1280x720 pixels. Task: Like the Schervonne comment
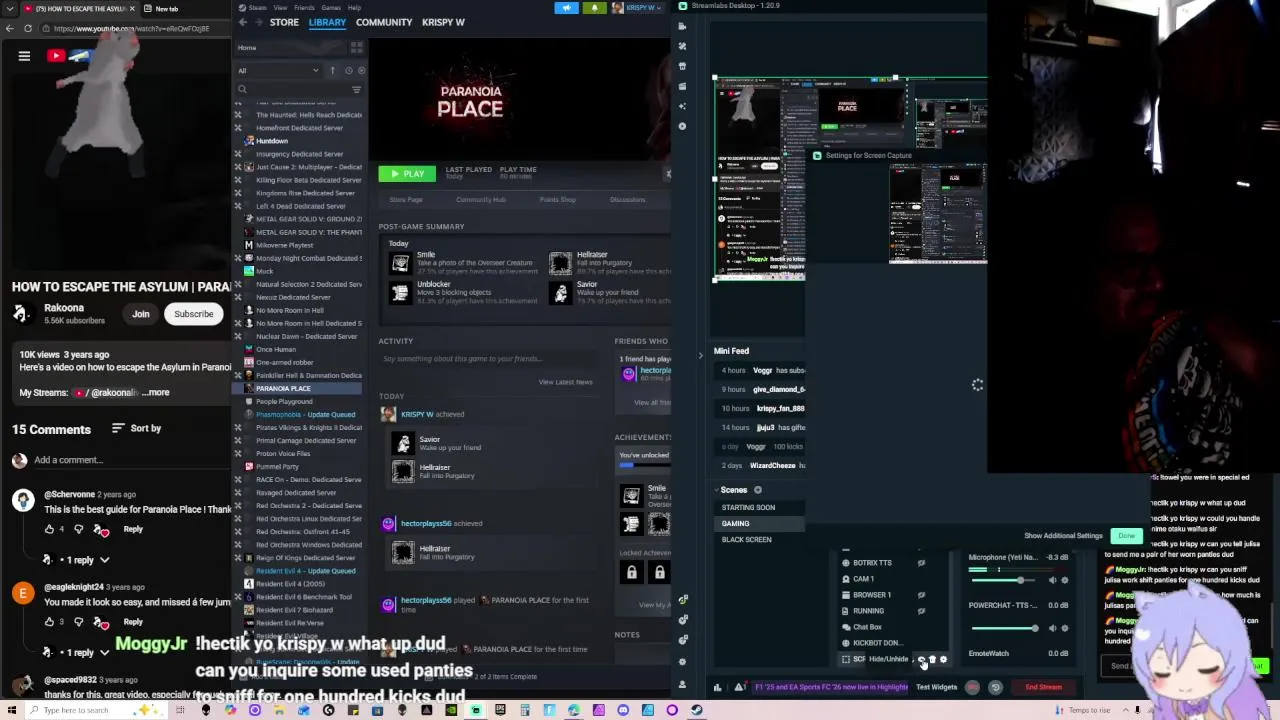49,529
